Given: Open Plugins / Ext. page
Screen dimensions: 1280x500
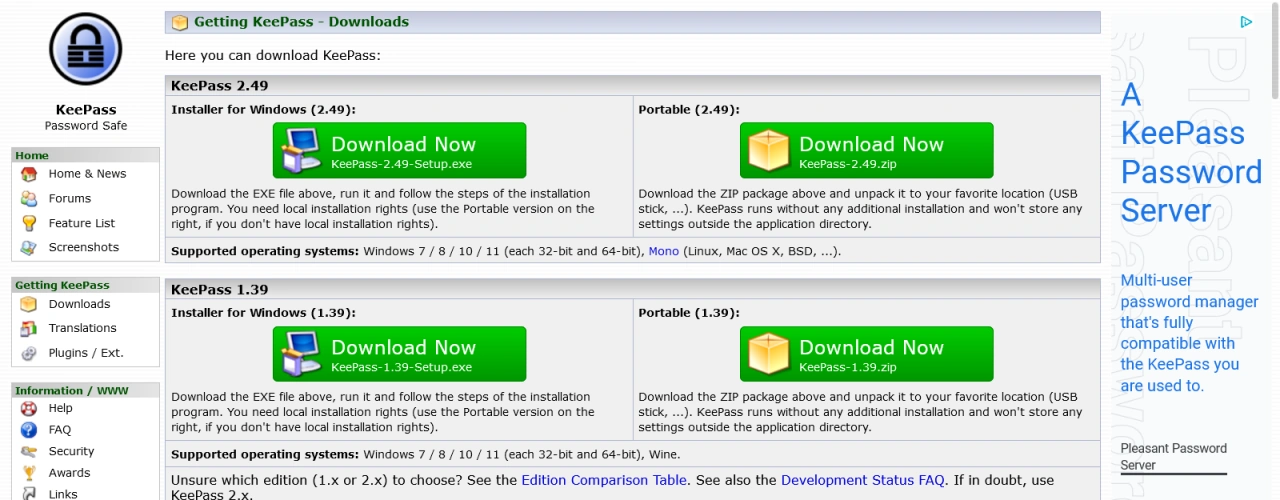Looking at the screenshot, I should [x=86, y=353].
